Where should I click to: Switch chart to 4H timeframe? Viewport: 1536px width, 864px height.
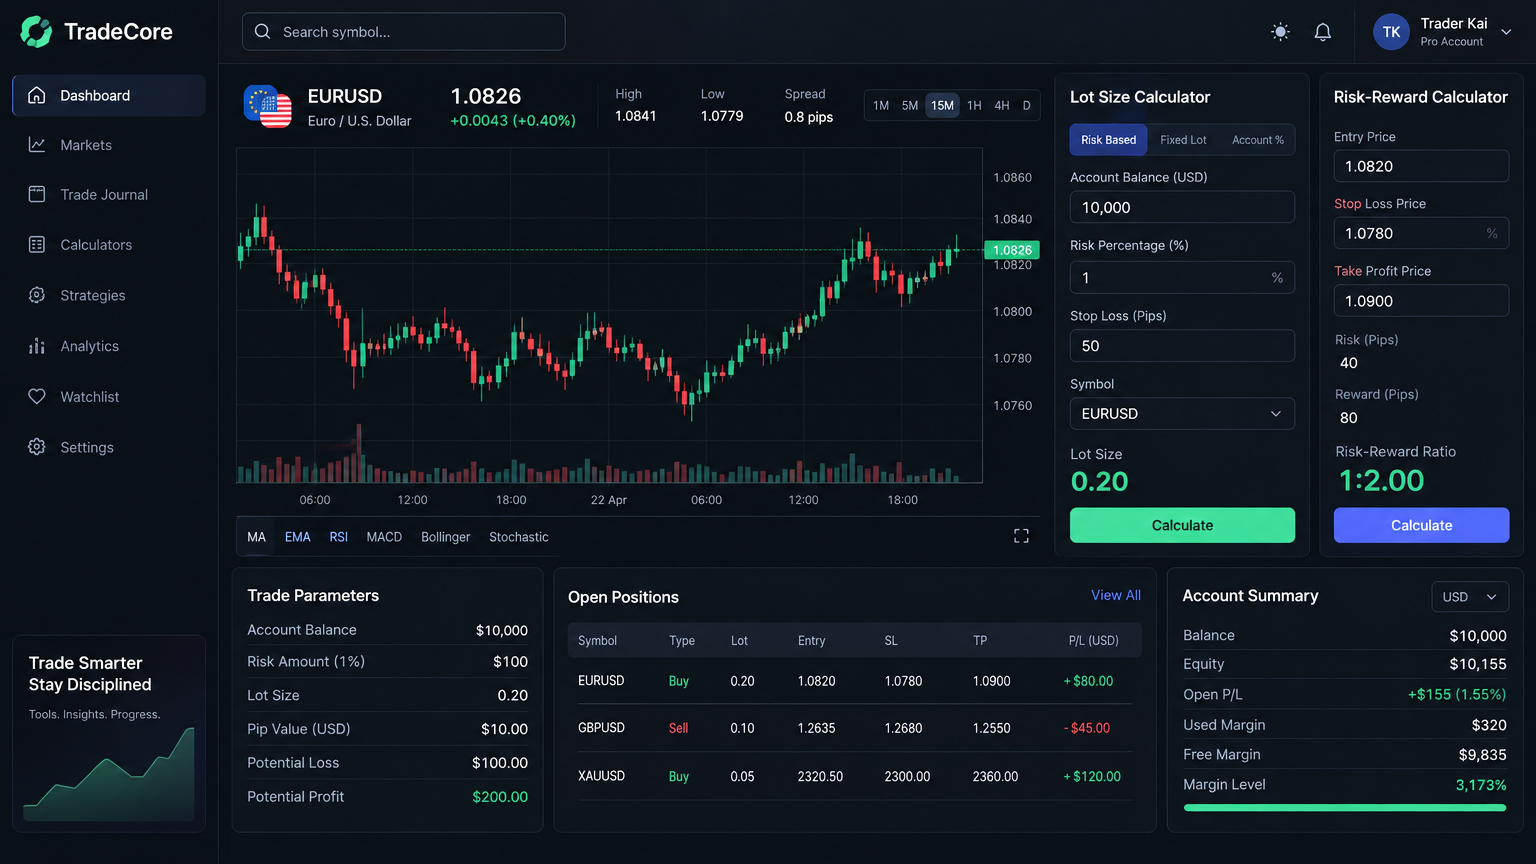(1002, 105)
